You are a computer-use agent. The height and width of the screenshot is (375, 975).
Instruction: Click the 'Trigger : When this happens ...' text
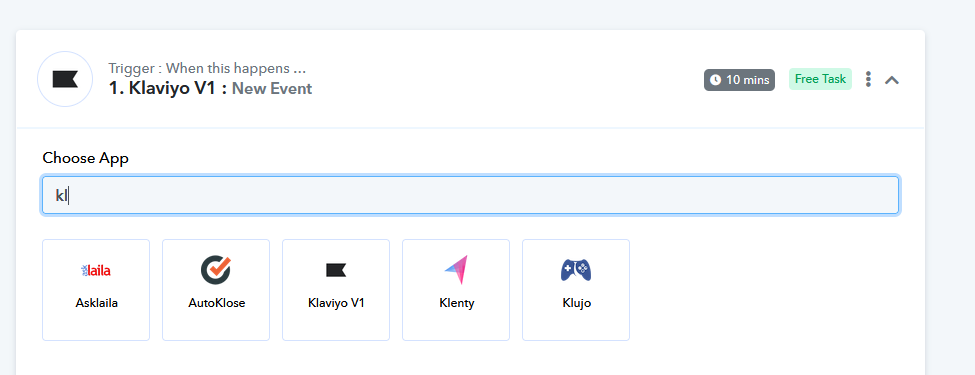coord(207,68)
